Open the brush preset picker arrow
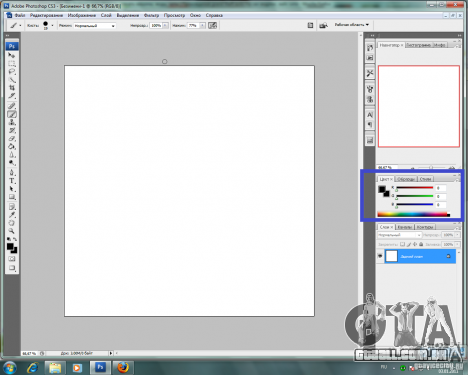The width and height of the screenshot is (468, 375). (52, 25)
